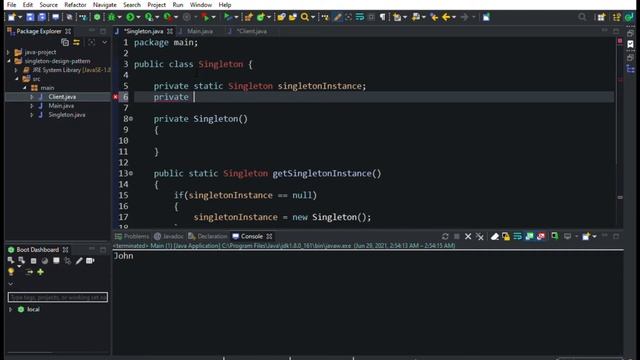Image resolution: width=640 pixels, height=360 pixels.
Task: Open the New file dropdown arrow
Action: tap(20, 18)
